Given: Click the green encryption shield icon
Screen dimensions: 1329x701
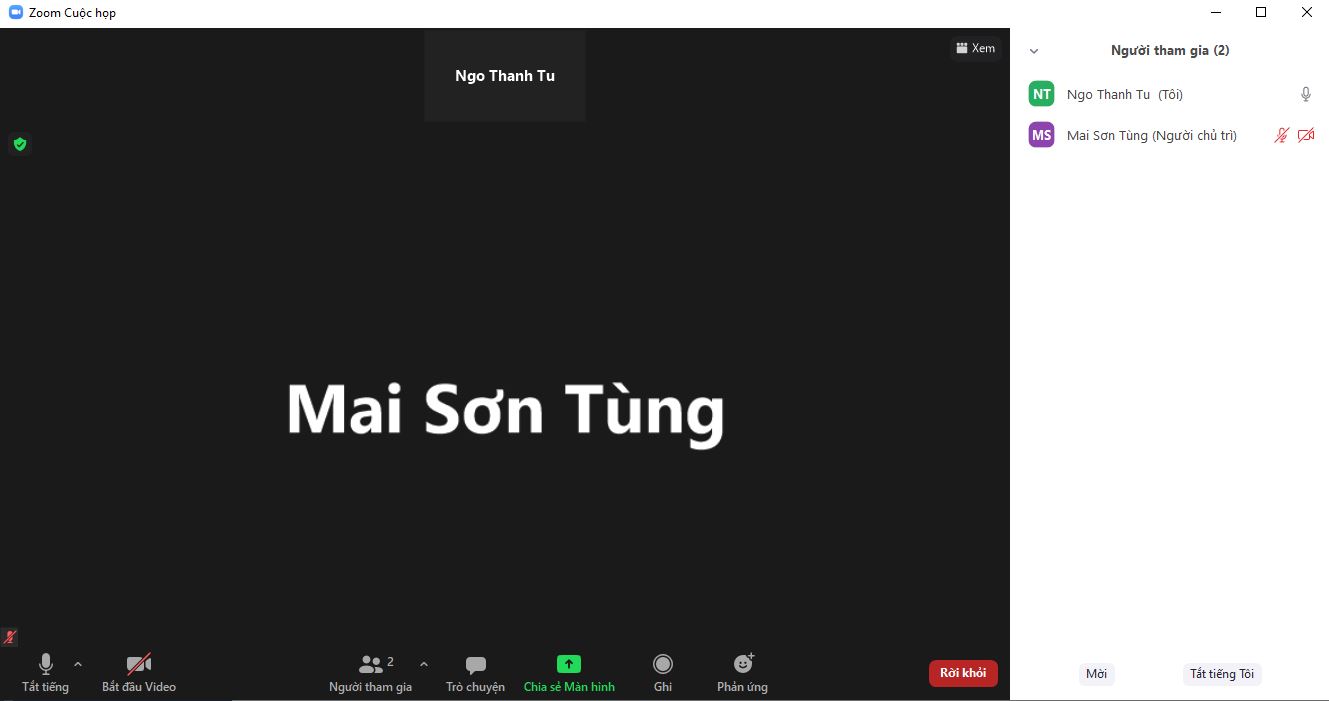Looking at the screenshot, I should click(20, 144).
